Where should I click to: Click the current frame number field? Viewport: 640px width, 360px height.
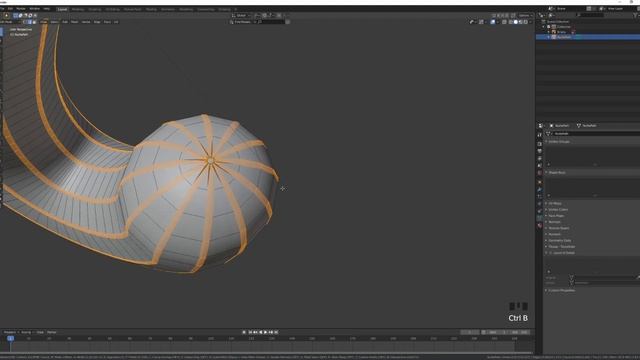(470, 332)
